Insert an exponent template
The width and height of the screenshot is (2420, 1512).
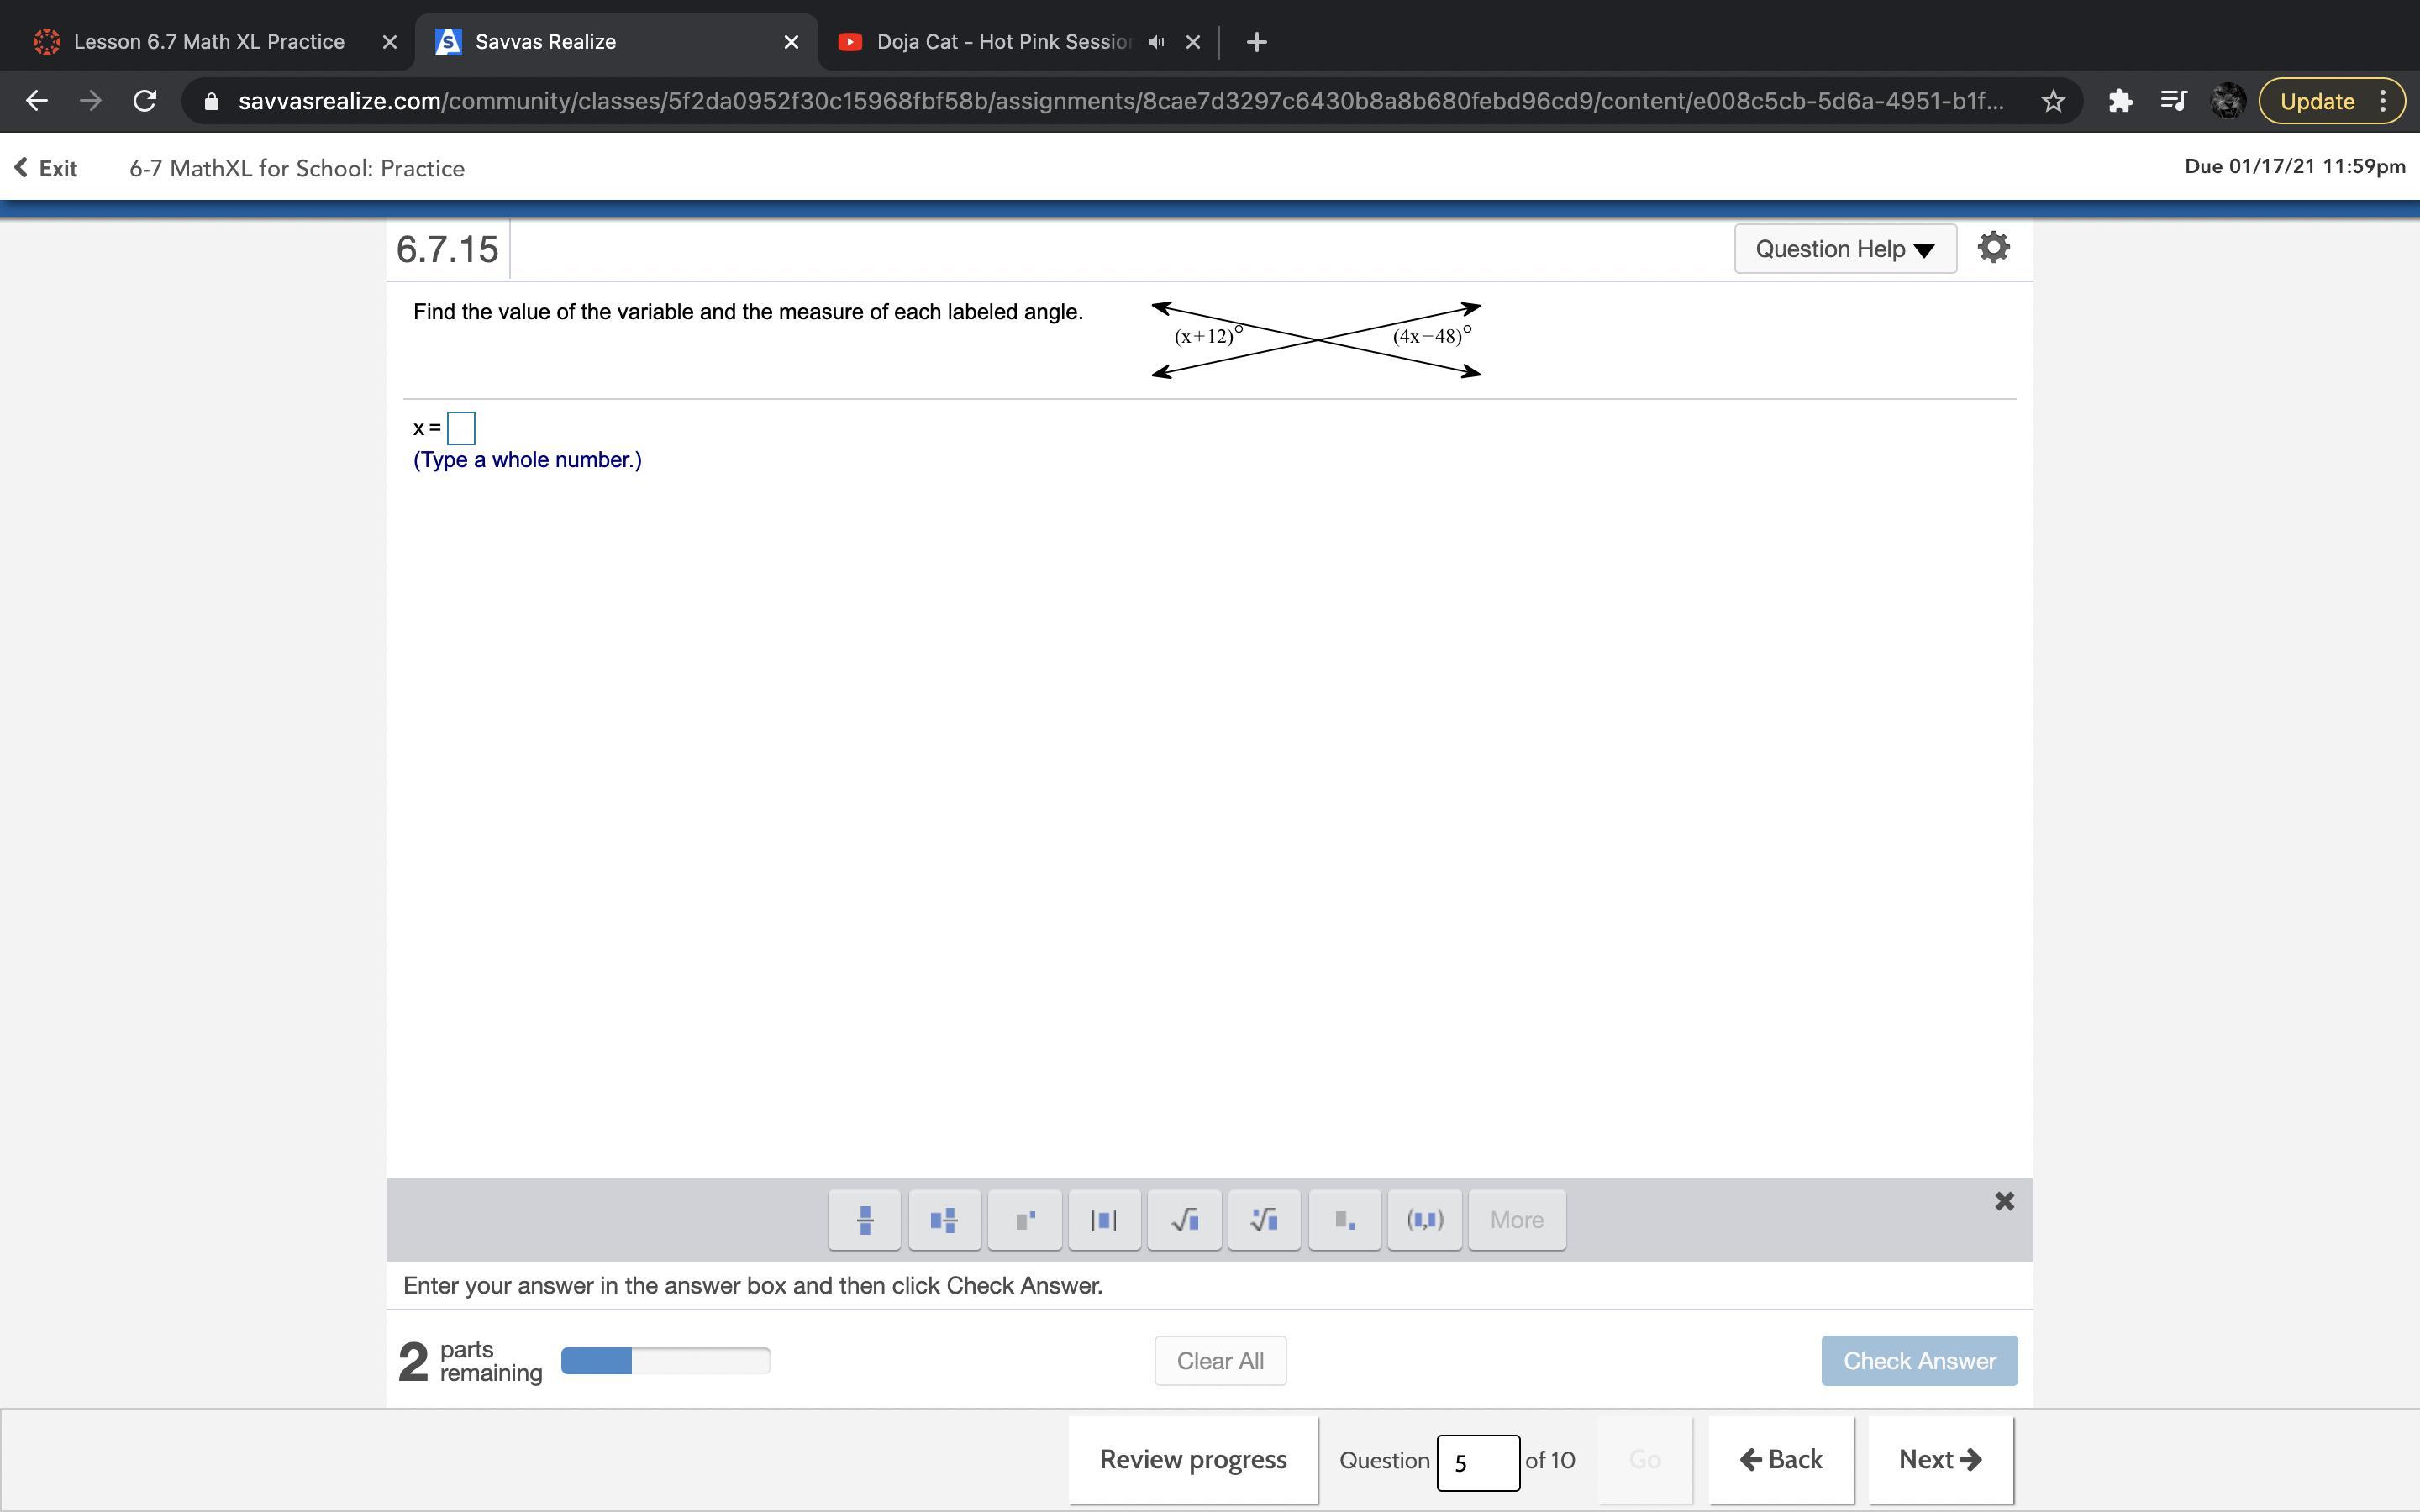coord(1024,1219)
